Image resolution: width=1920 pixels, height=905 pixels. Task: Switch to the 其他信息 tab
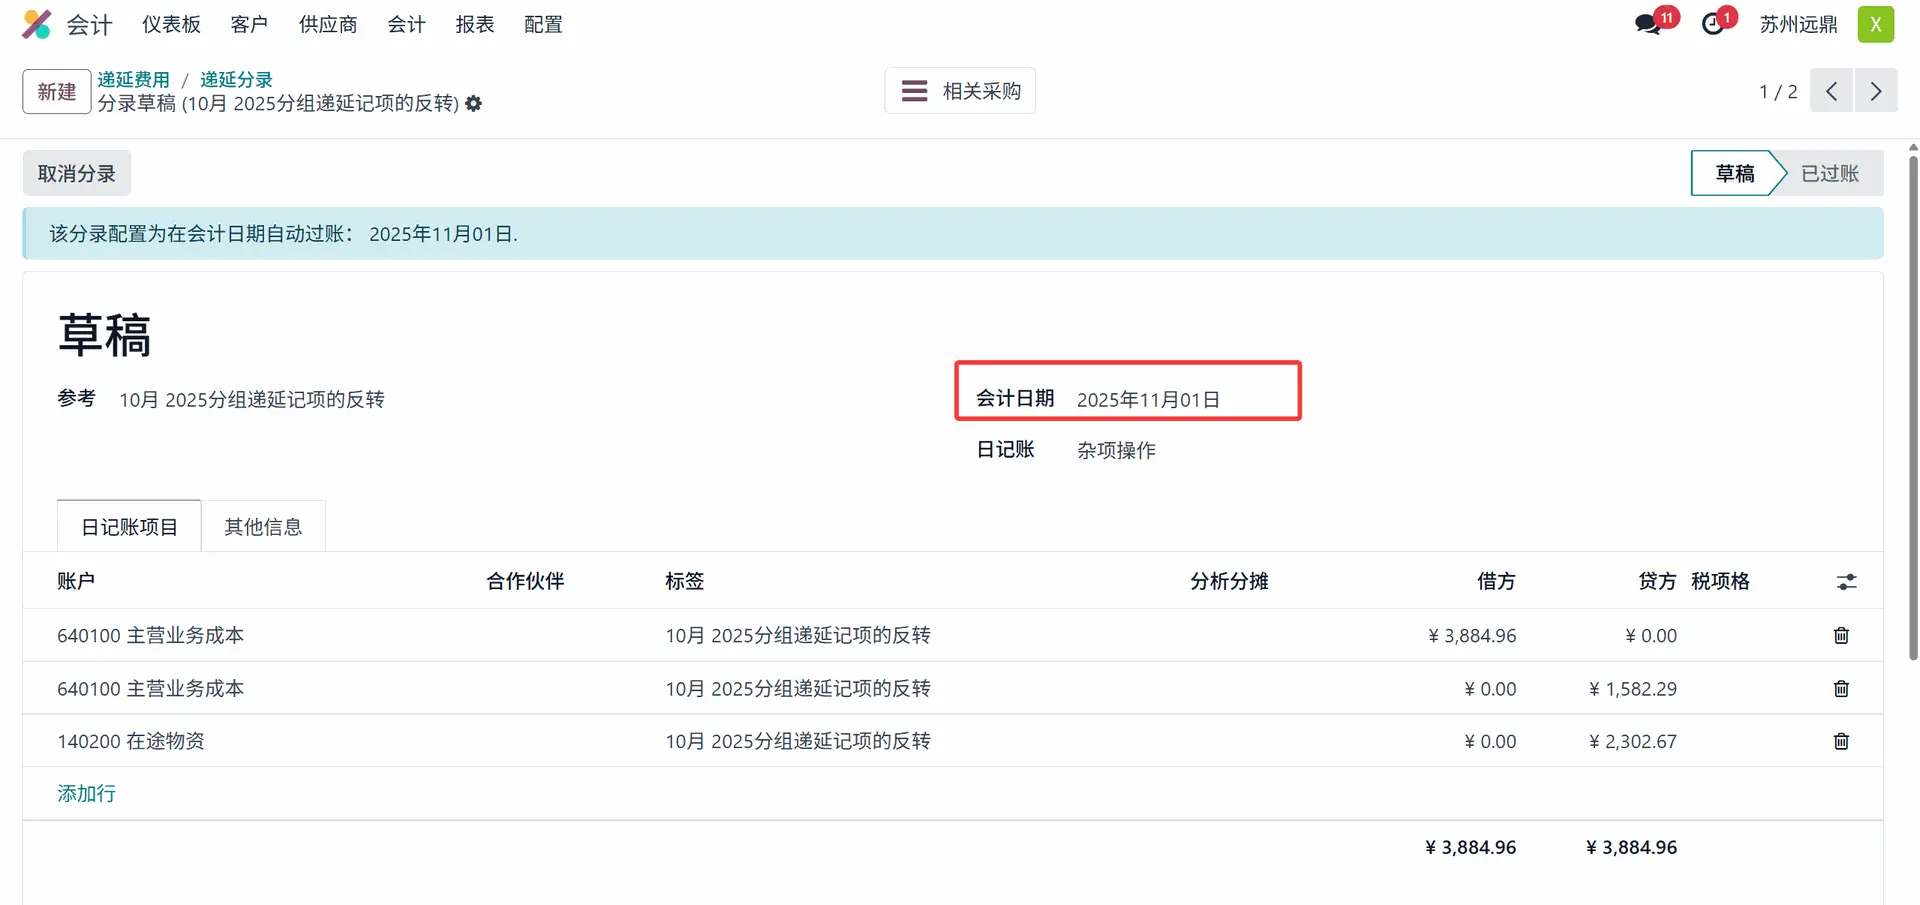pyautogui.click(x=263, y=527)
